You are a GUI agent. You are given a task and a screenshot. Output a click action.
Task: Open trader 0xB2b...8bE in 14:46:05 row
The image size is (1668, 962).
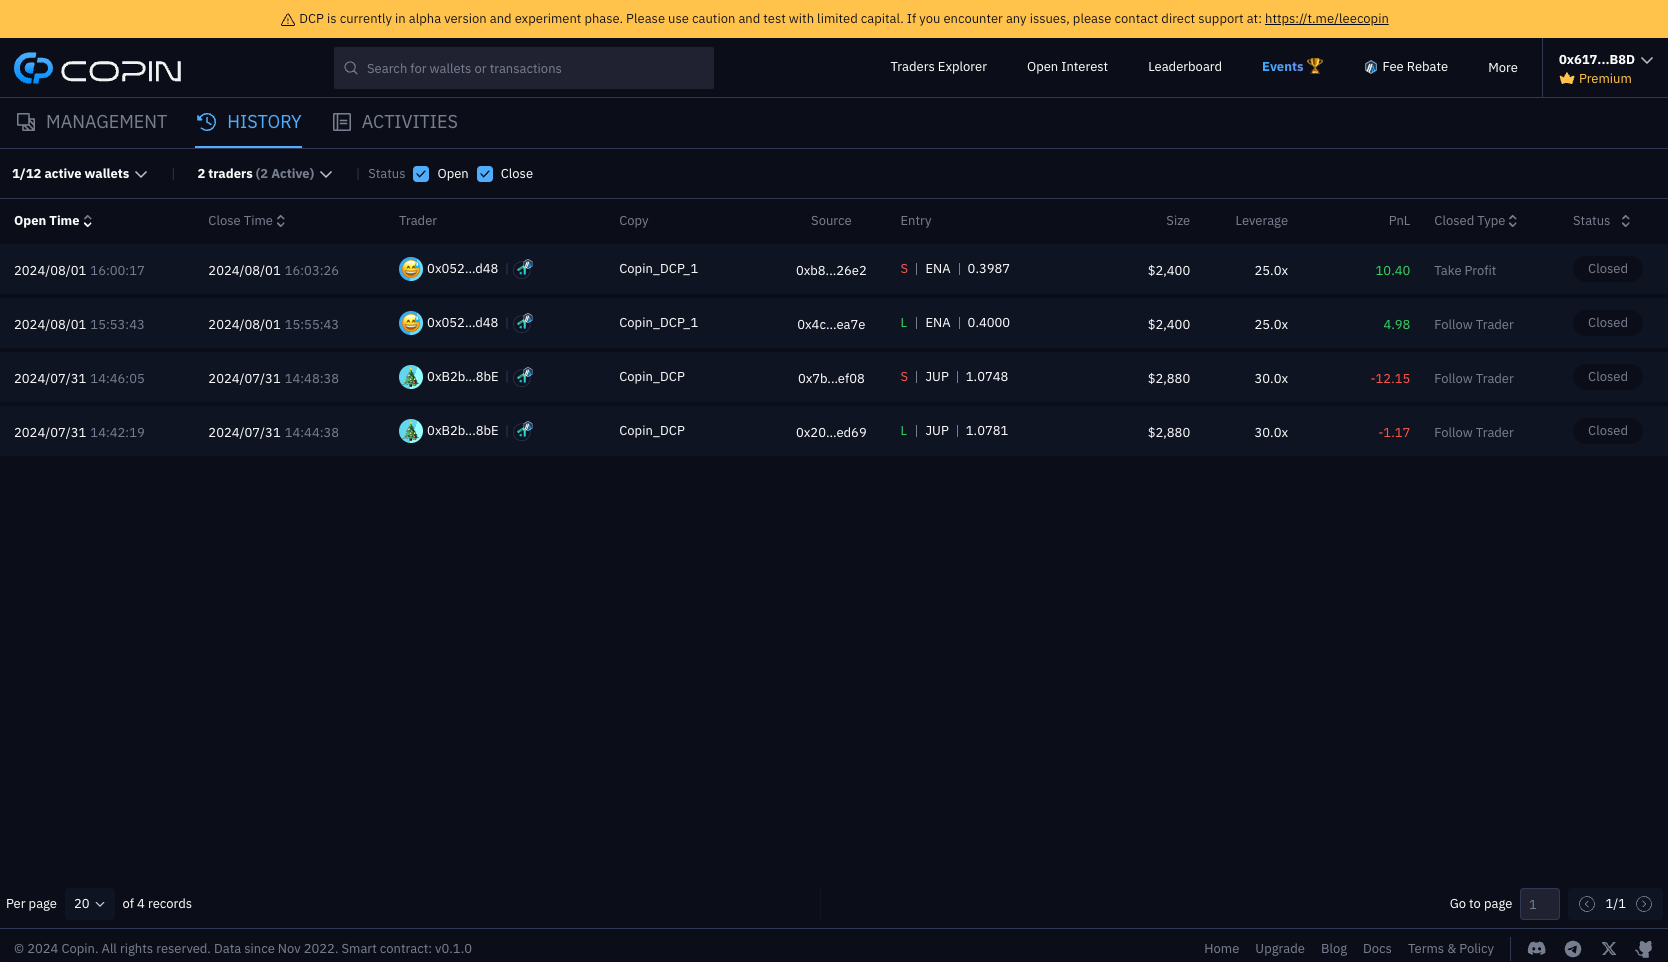coord(462,377)
